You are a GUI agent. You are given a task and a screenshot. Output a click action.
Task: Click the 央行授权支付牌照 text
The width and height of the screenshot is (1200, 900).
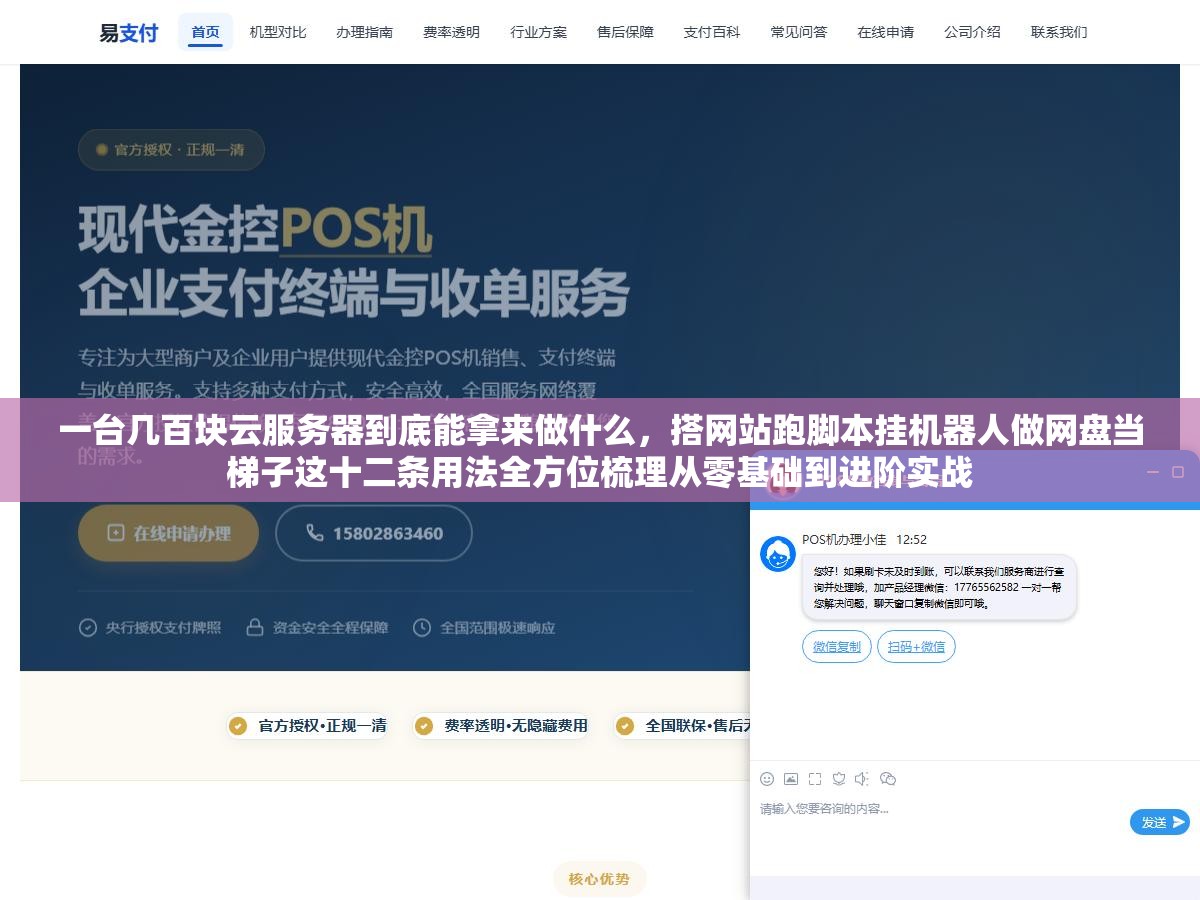163,628
